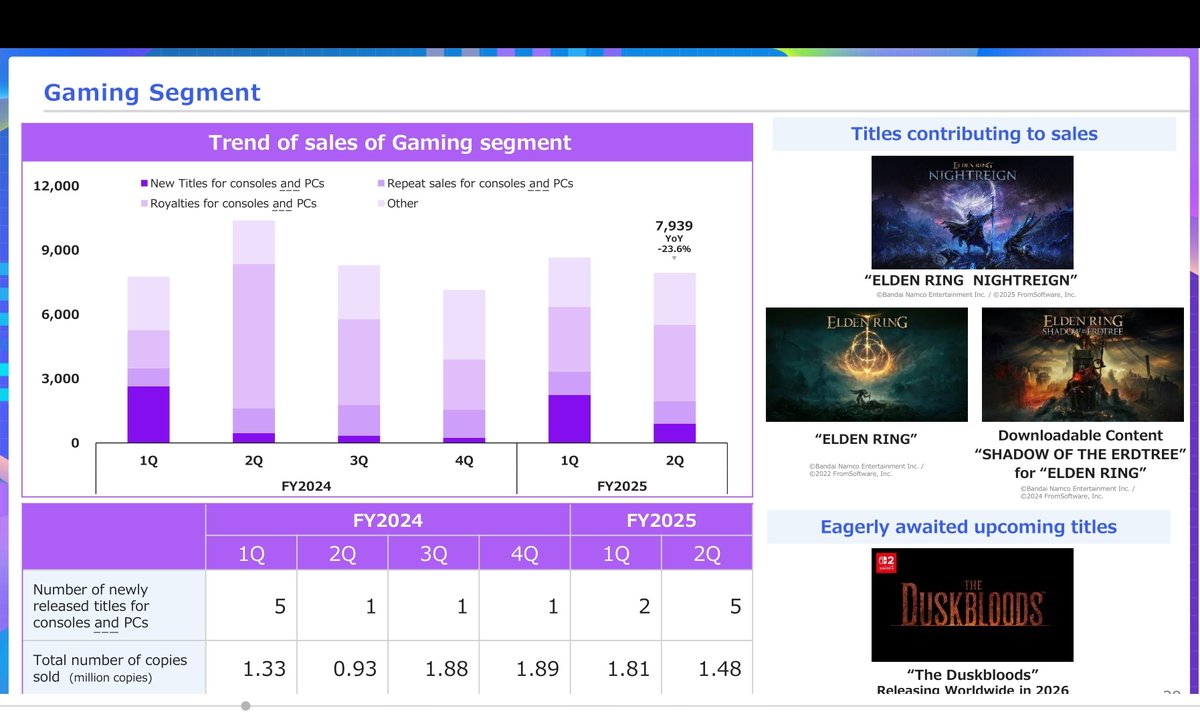The width and height of the screenshot is (1200, 722).
Task: Click the FY2024 table header cell
Action: coord(388,520)
